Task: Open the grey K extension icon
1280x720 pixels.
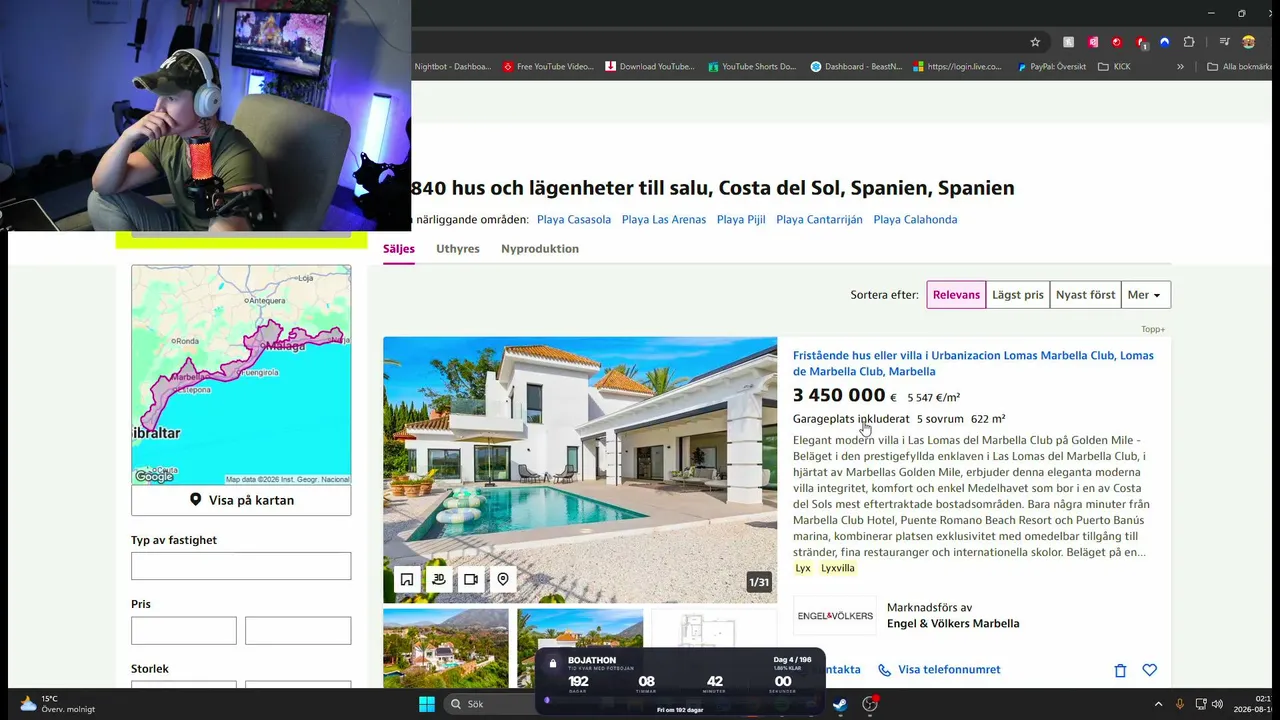Action: [1069, 42]
